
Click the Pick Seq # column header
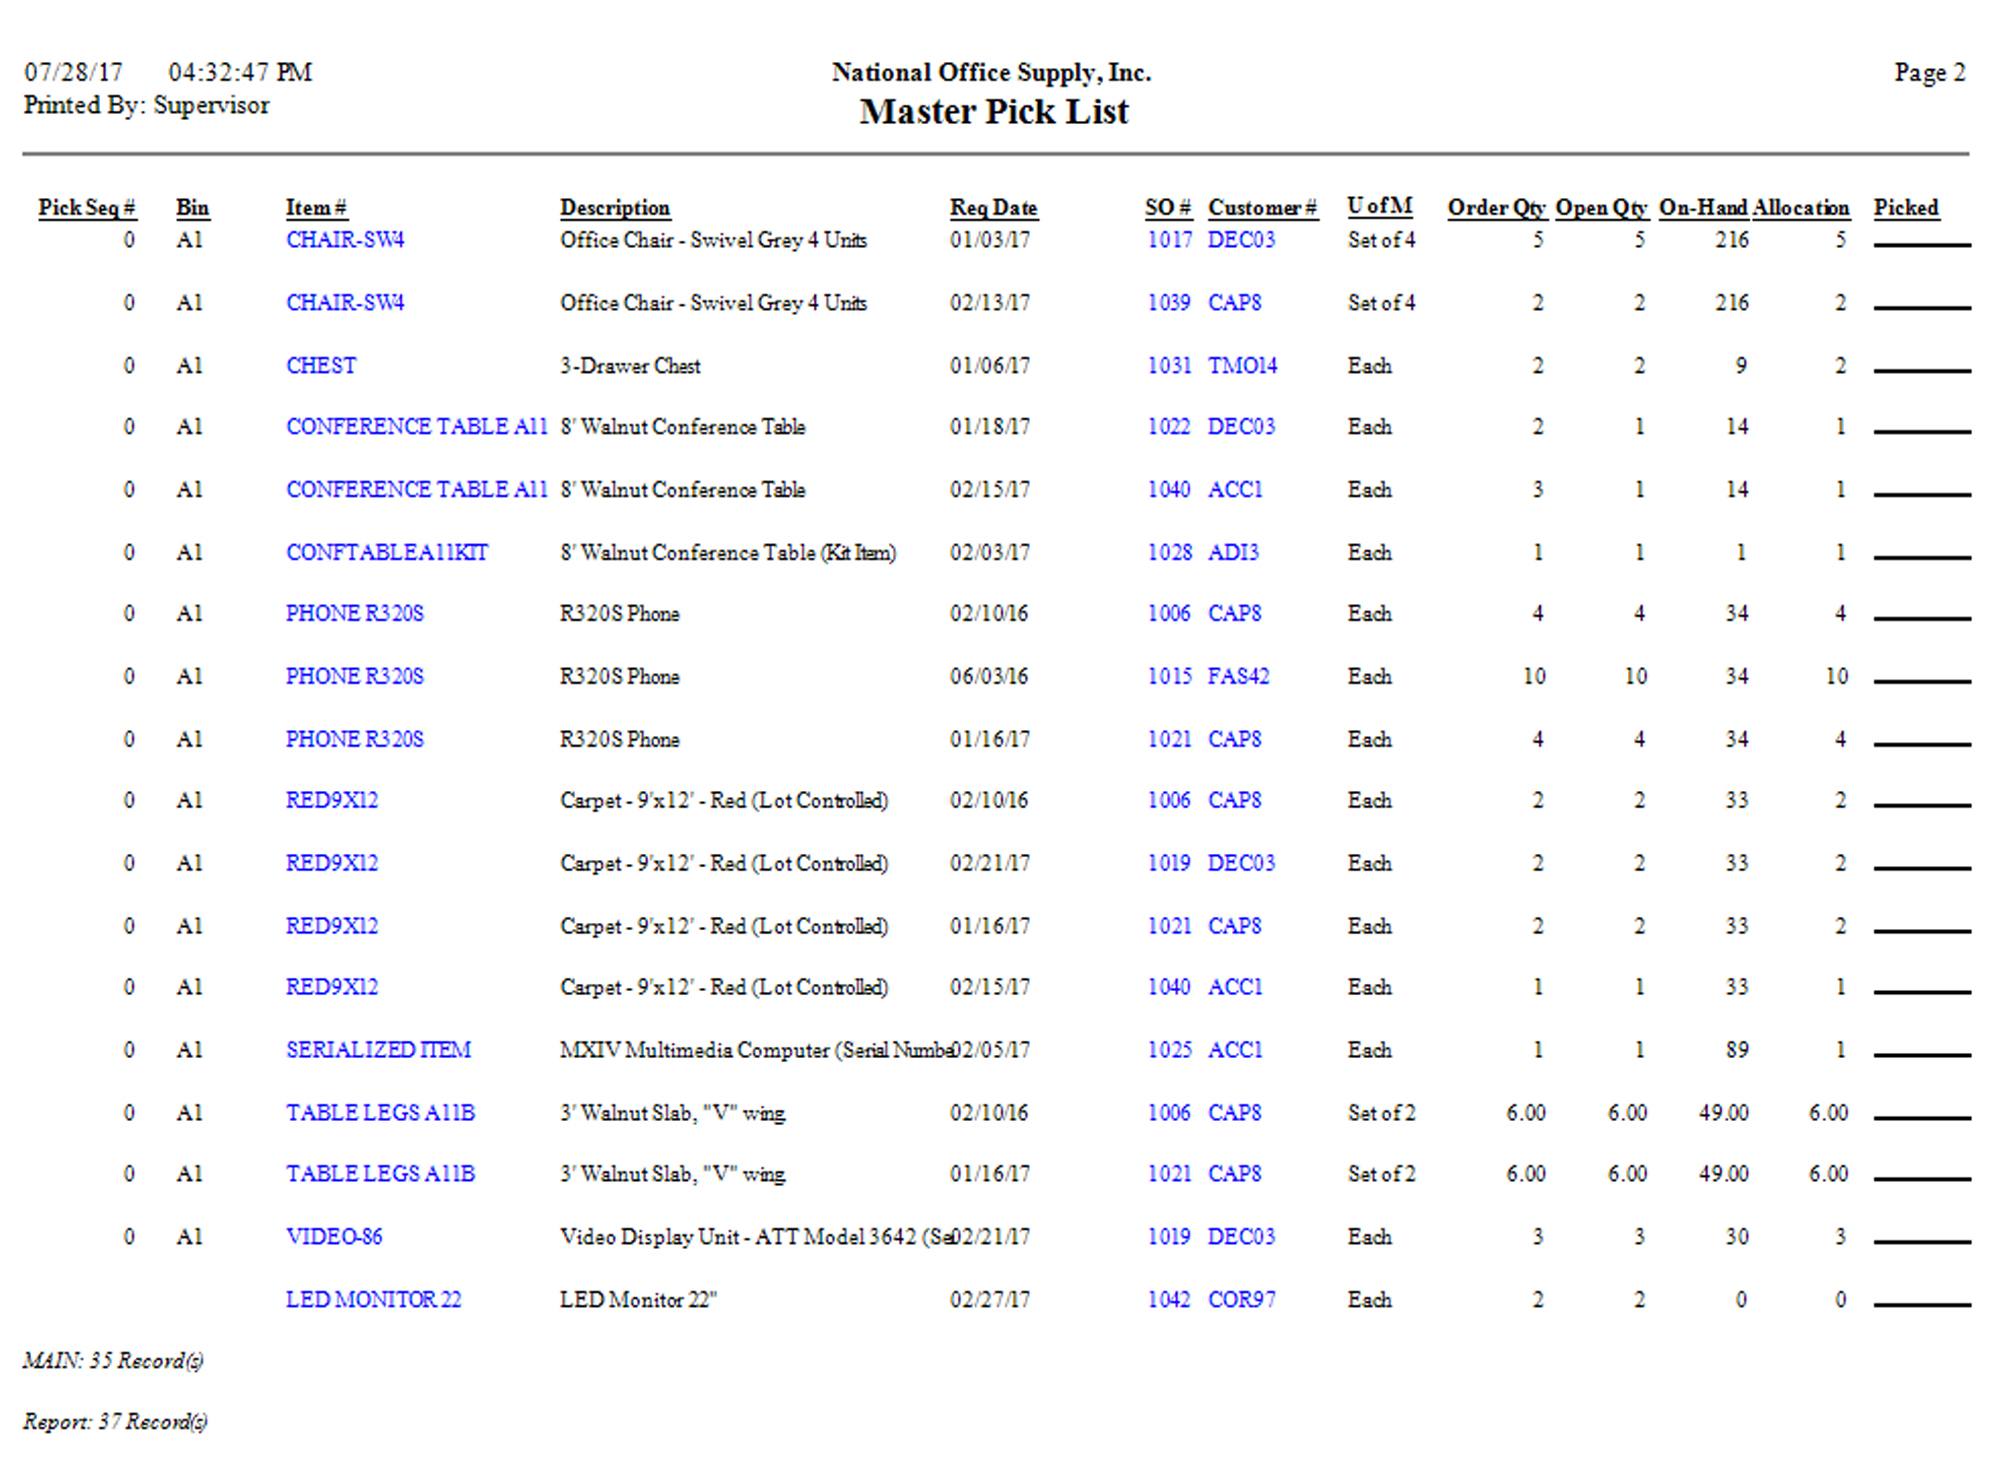pyautogui.click(x=87, y=208)
